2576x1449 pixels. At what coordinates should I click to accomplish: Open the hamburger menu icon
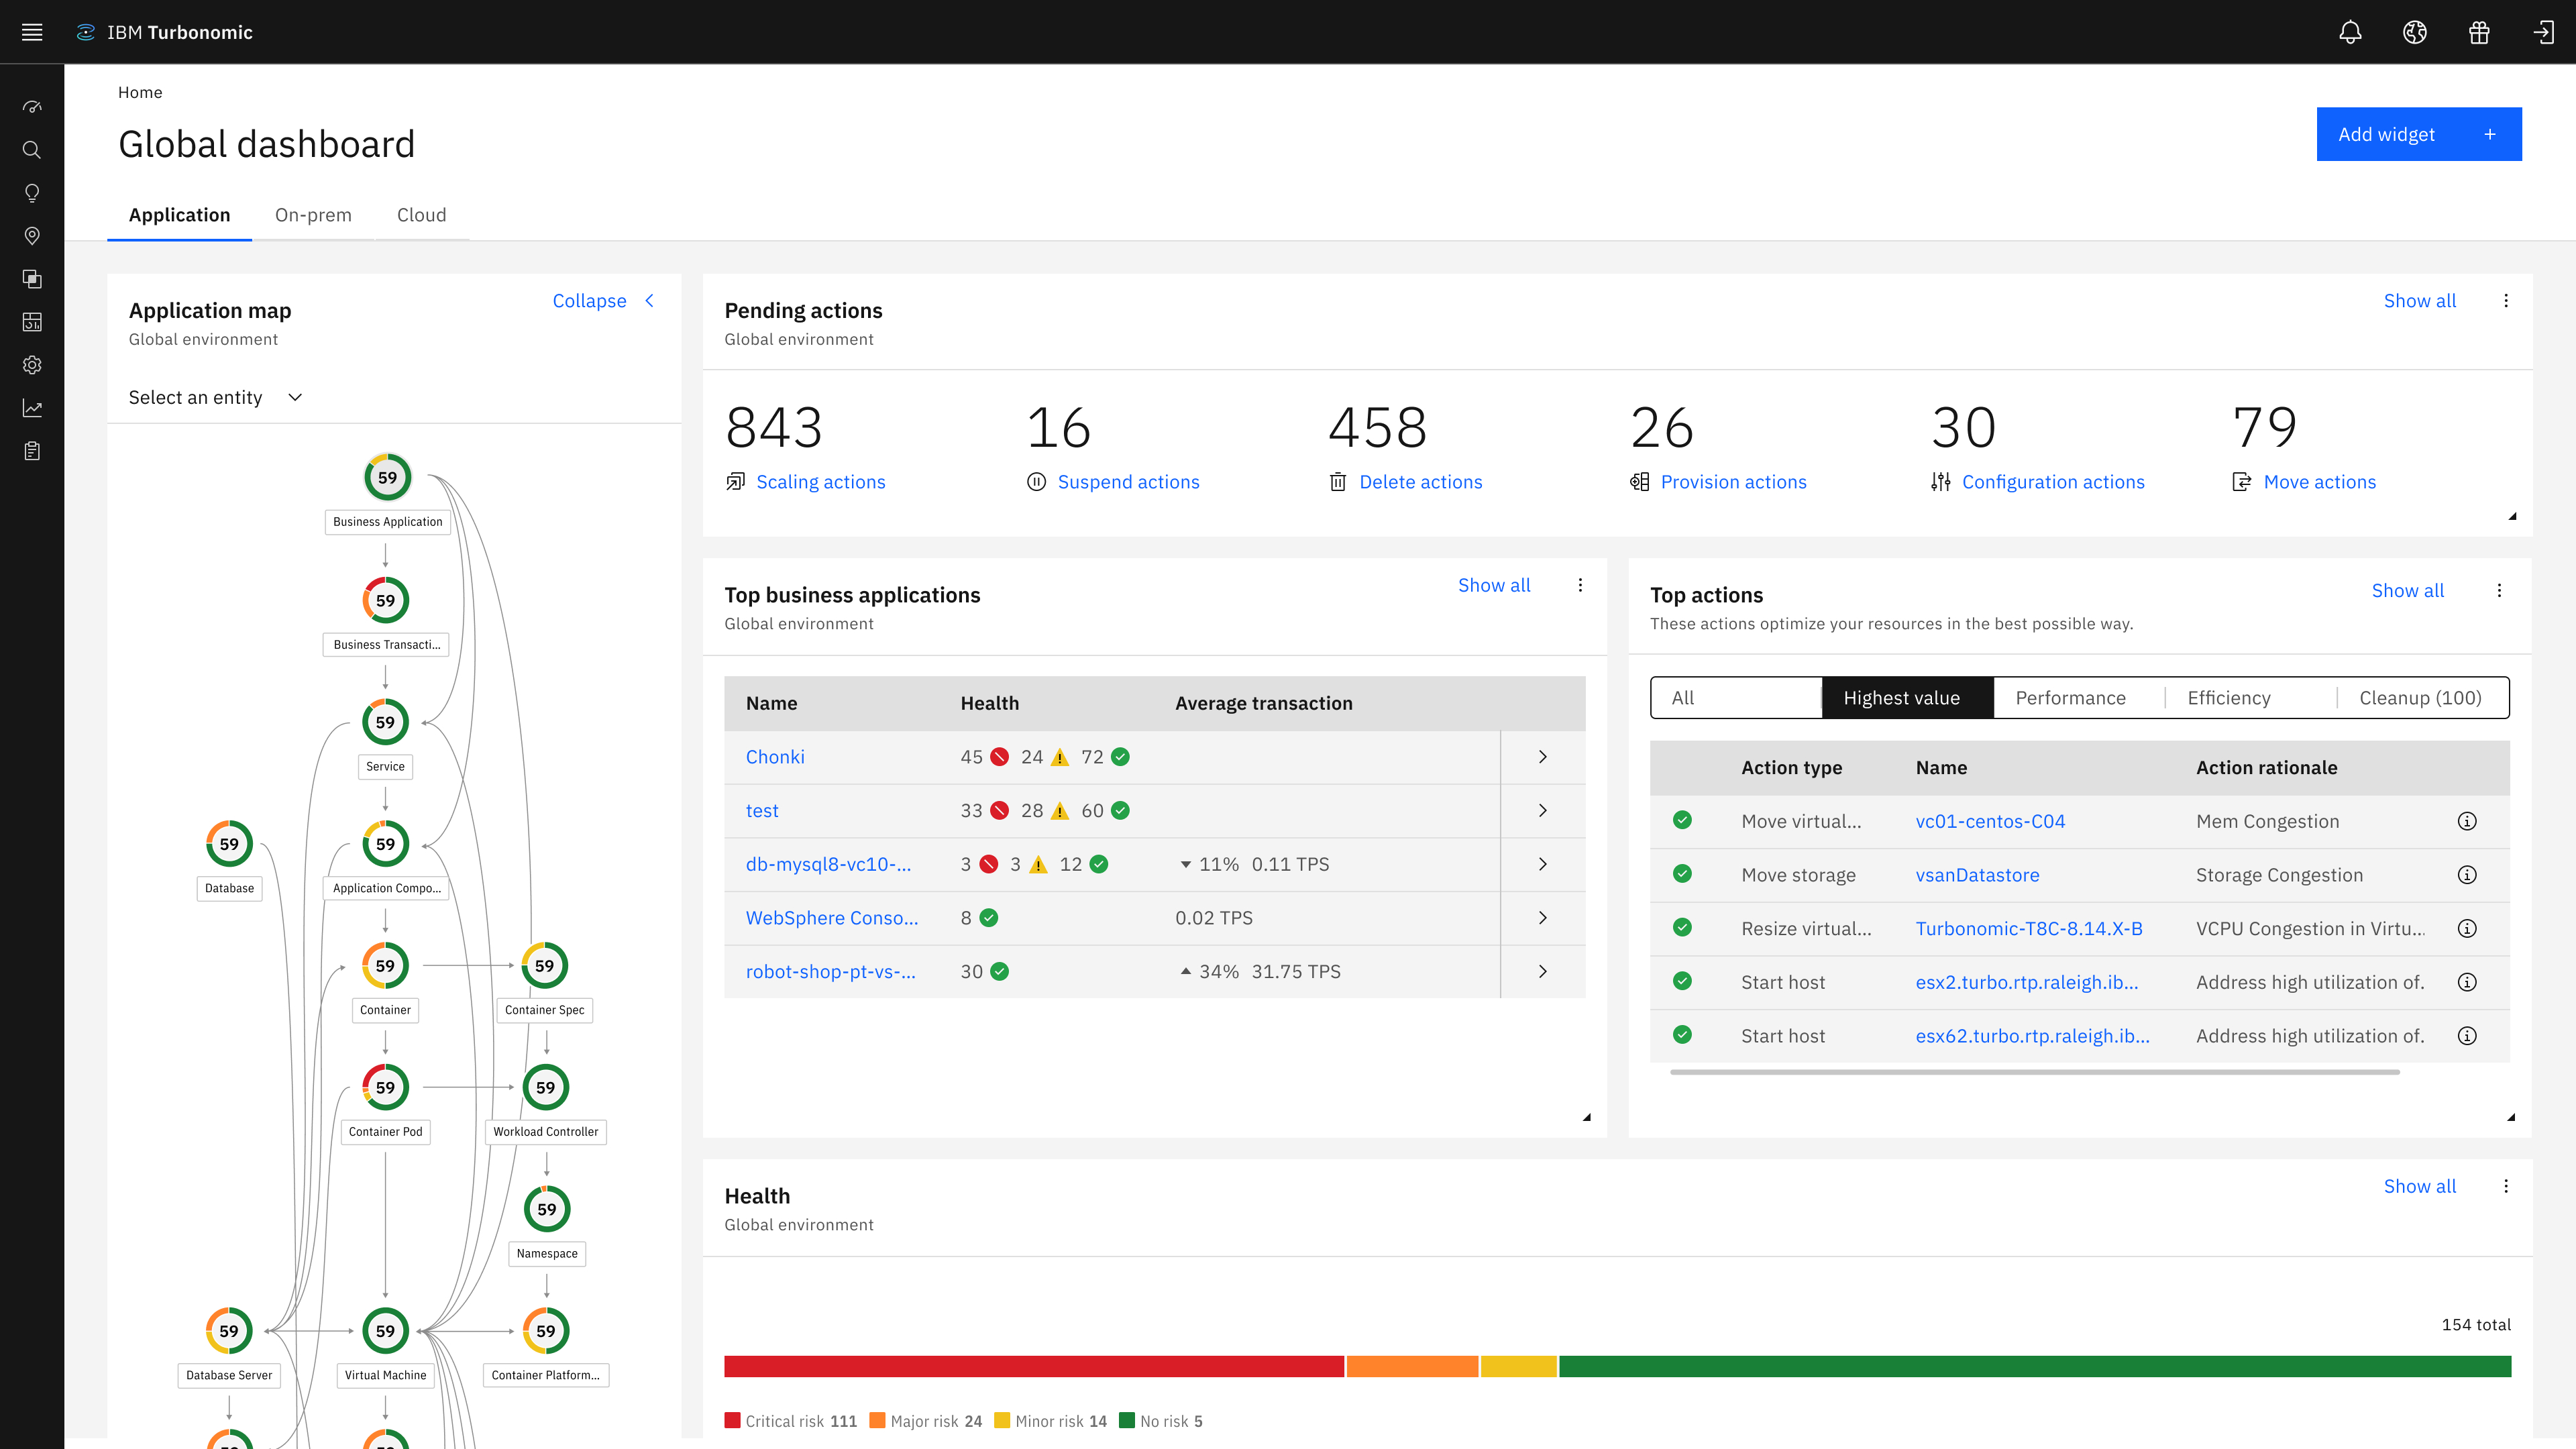pyautogui.click(x=32, y=32)
